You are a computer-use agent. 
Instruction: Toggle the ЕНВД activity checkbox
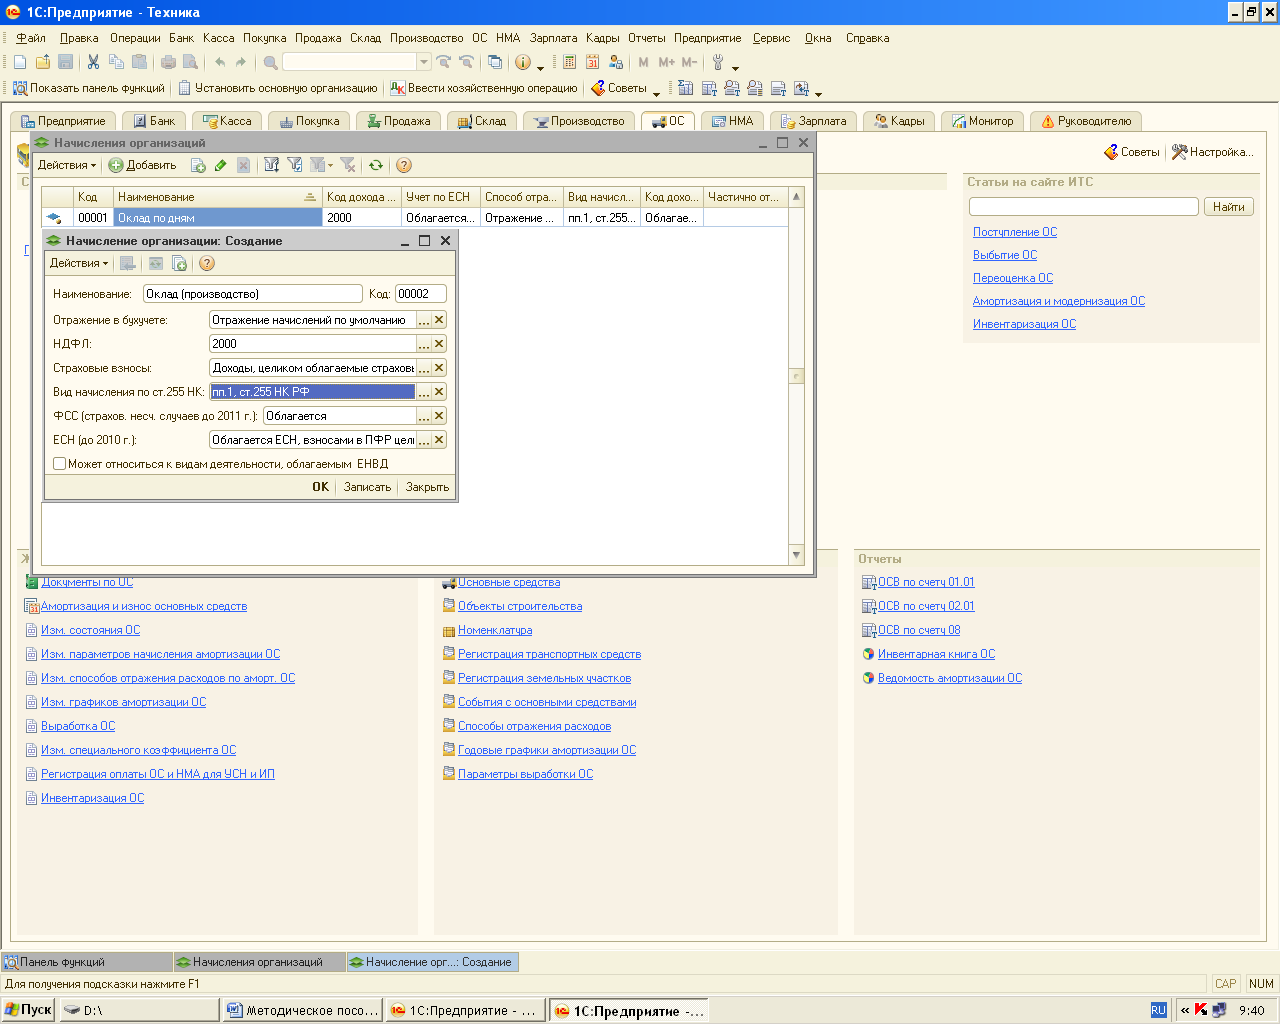(59, 463)
